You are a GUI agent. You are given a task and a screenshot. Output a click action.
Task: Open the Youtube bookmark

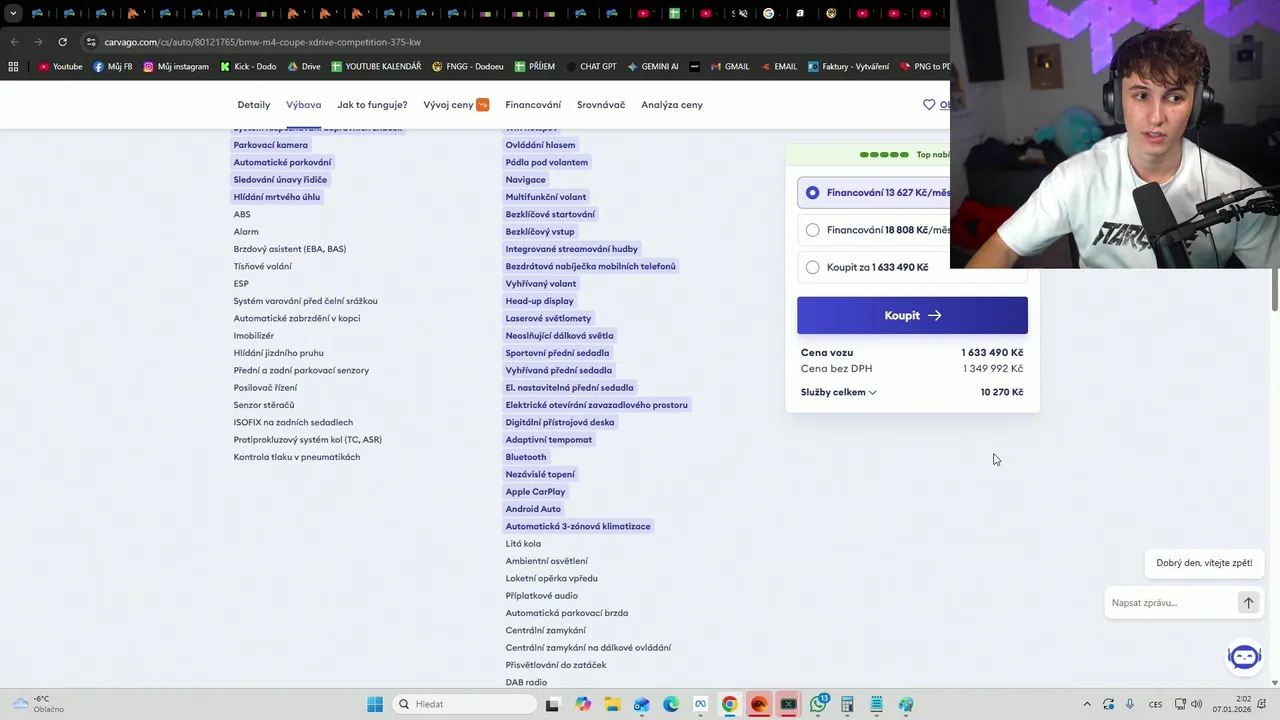60,67
